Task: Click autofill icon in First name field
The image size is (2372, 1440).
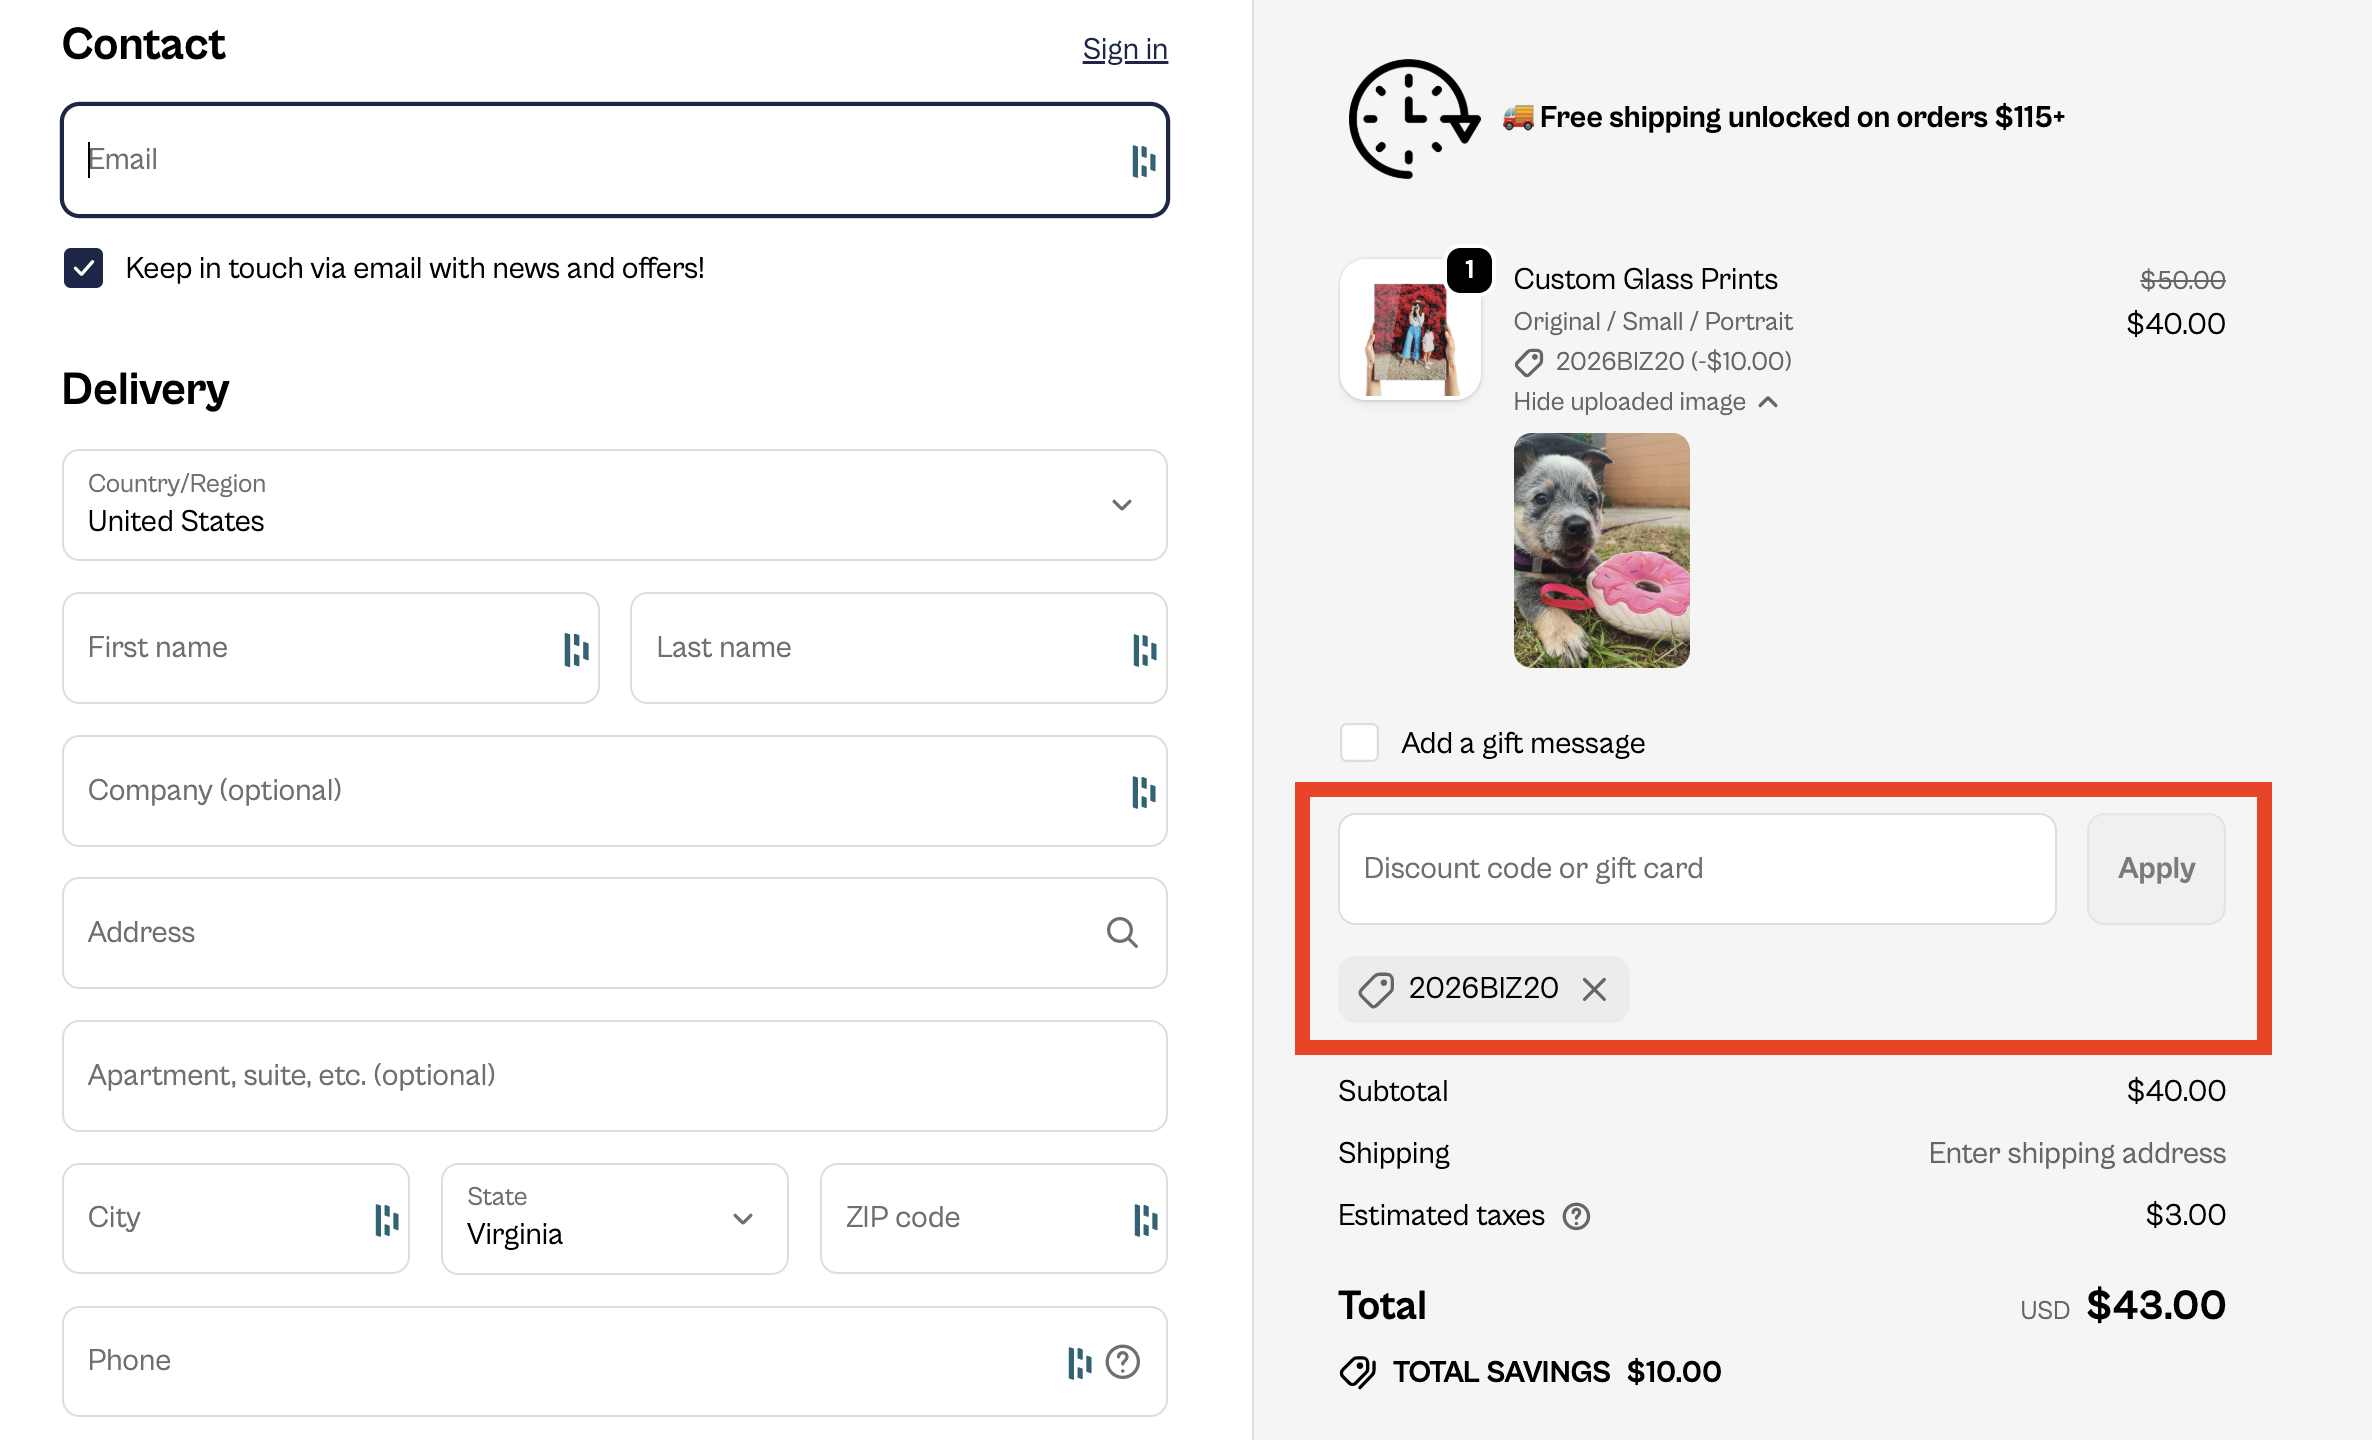Action: tap(576, 649)
